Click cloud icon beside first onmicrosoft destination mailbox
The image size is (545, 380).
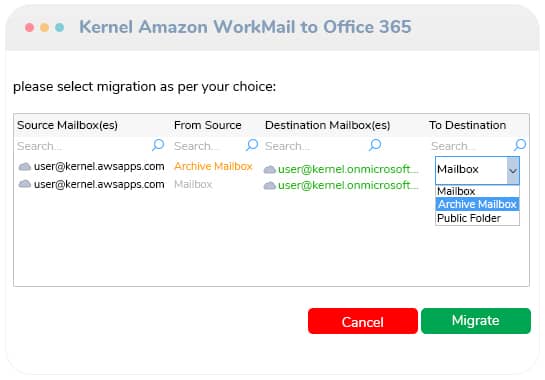click(x=270, y=170)
